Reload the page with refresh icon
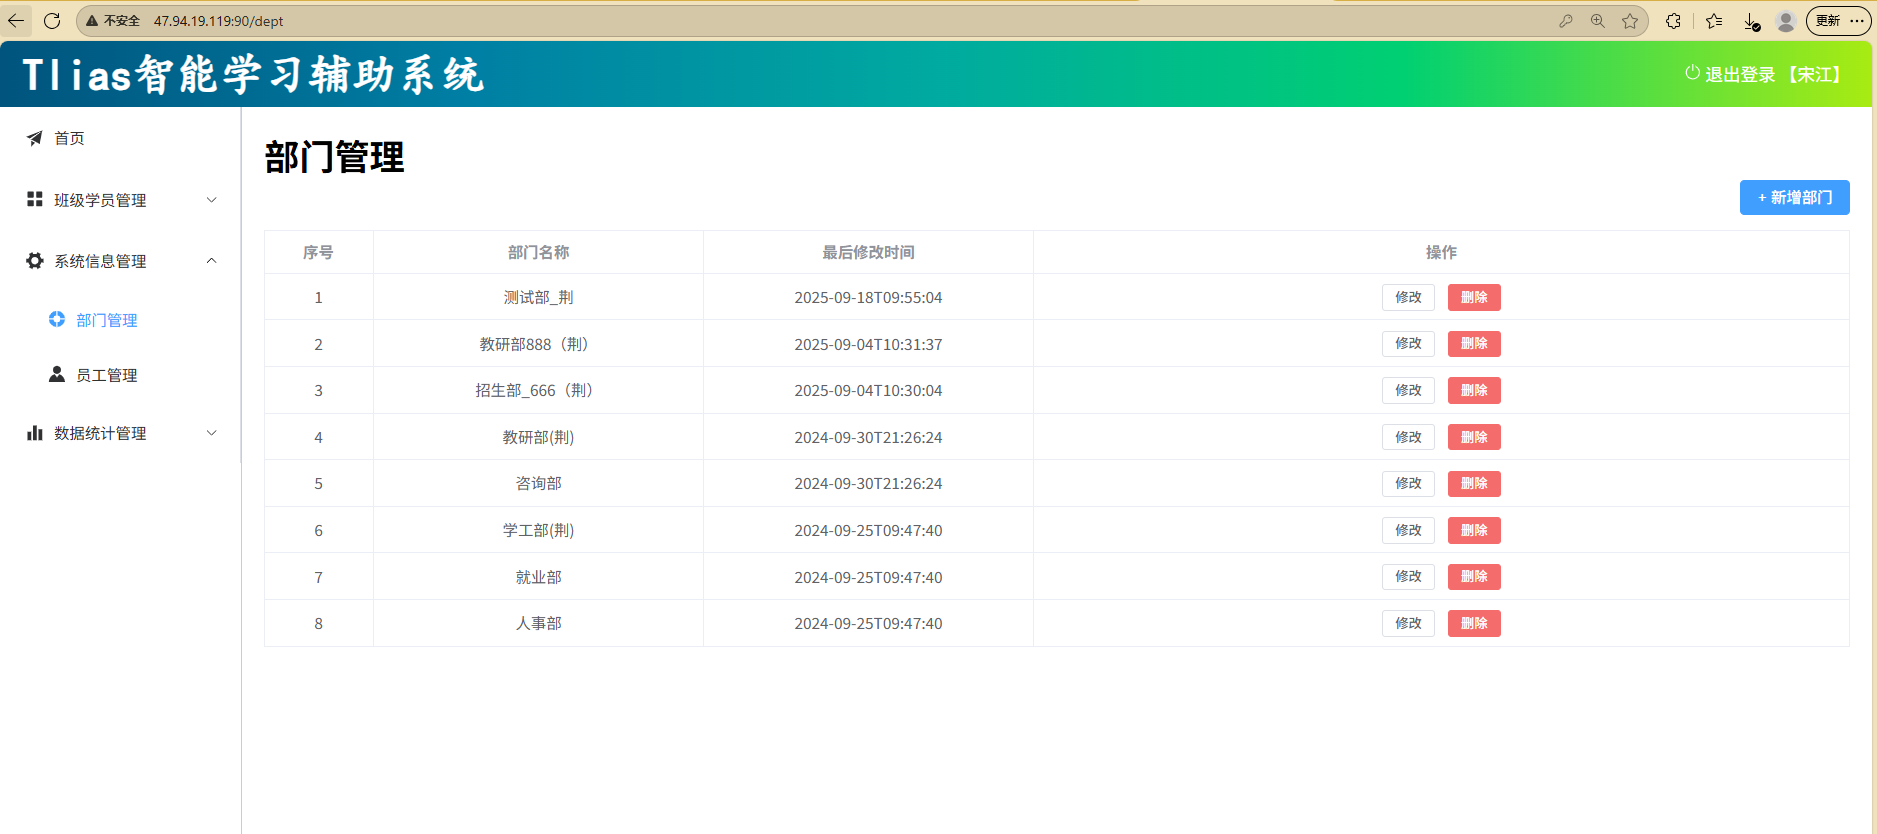The width and height of the screenshot is (1877, 834). pos(52,20)
